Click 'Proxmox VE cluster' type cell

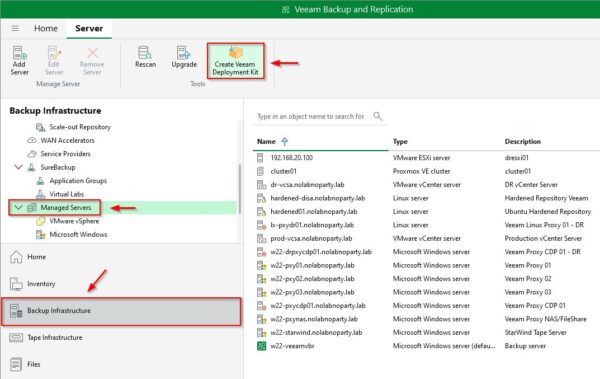click(x=421, y=171)
